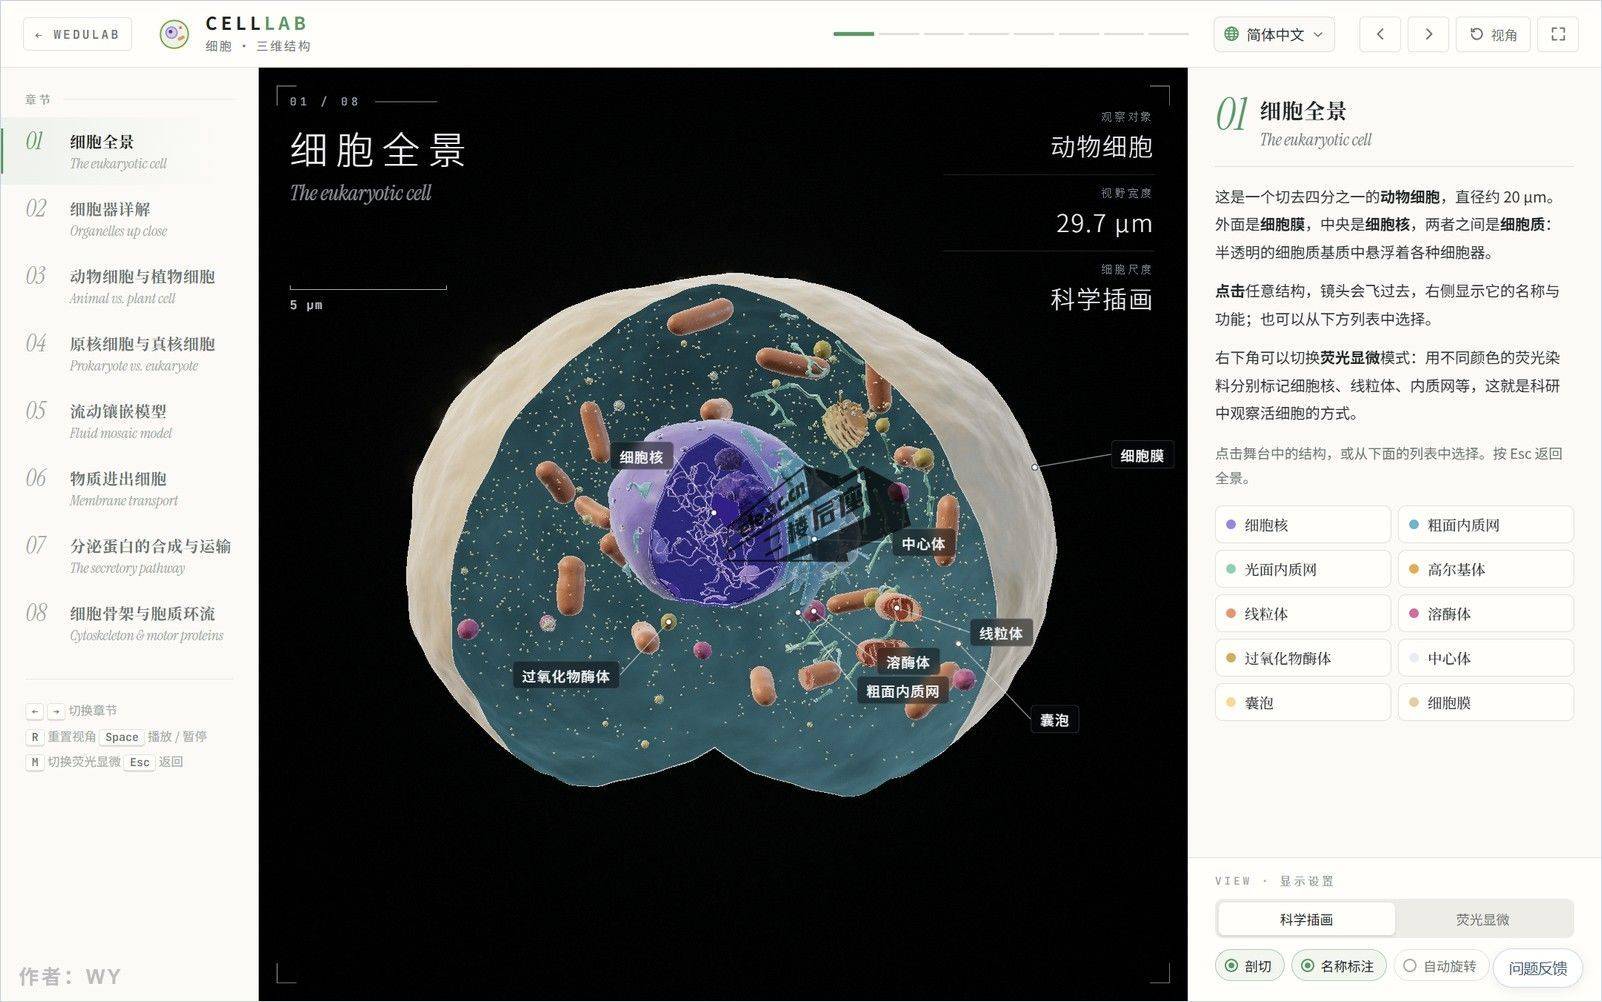Click the CellLab logo icon
Image resolution: width=1602 pixels, height=1002 pixels.
pyautogui.click(x=175, y=34)
